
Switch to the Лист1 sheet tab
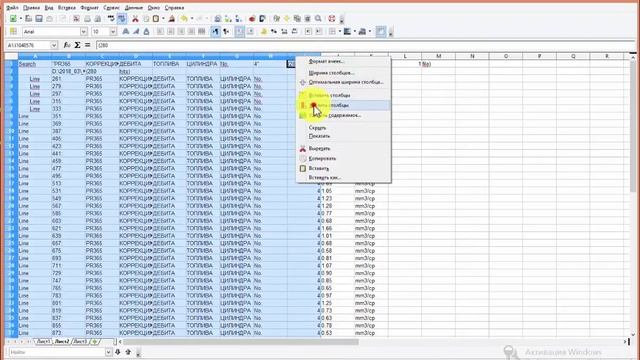44,341
